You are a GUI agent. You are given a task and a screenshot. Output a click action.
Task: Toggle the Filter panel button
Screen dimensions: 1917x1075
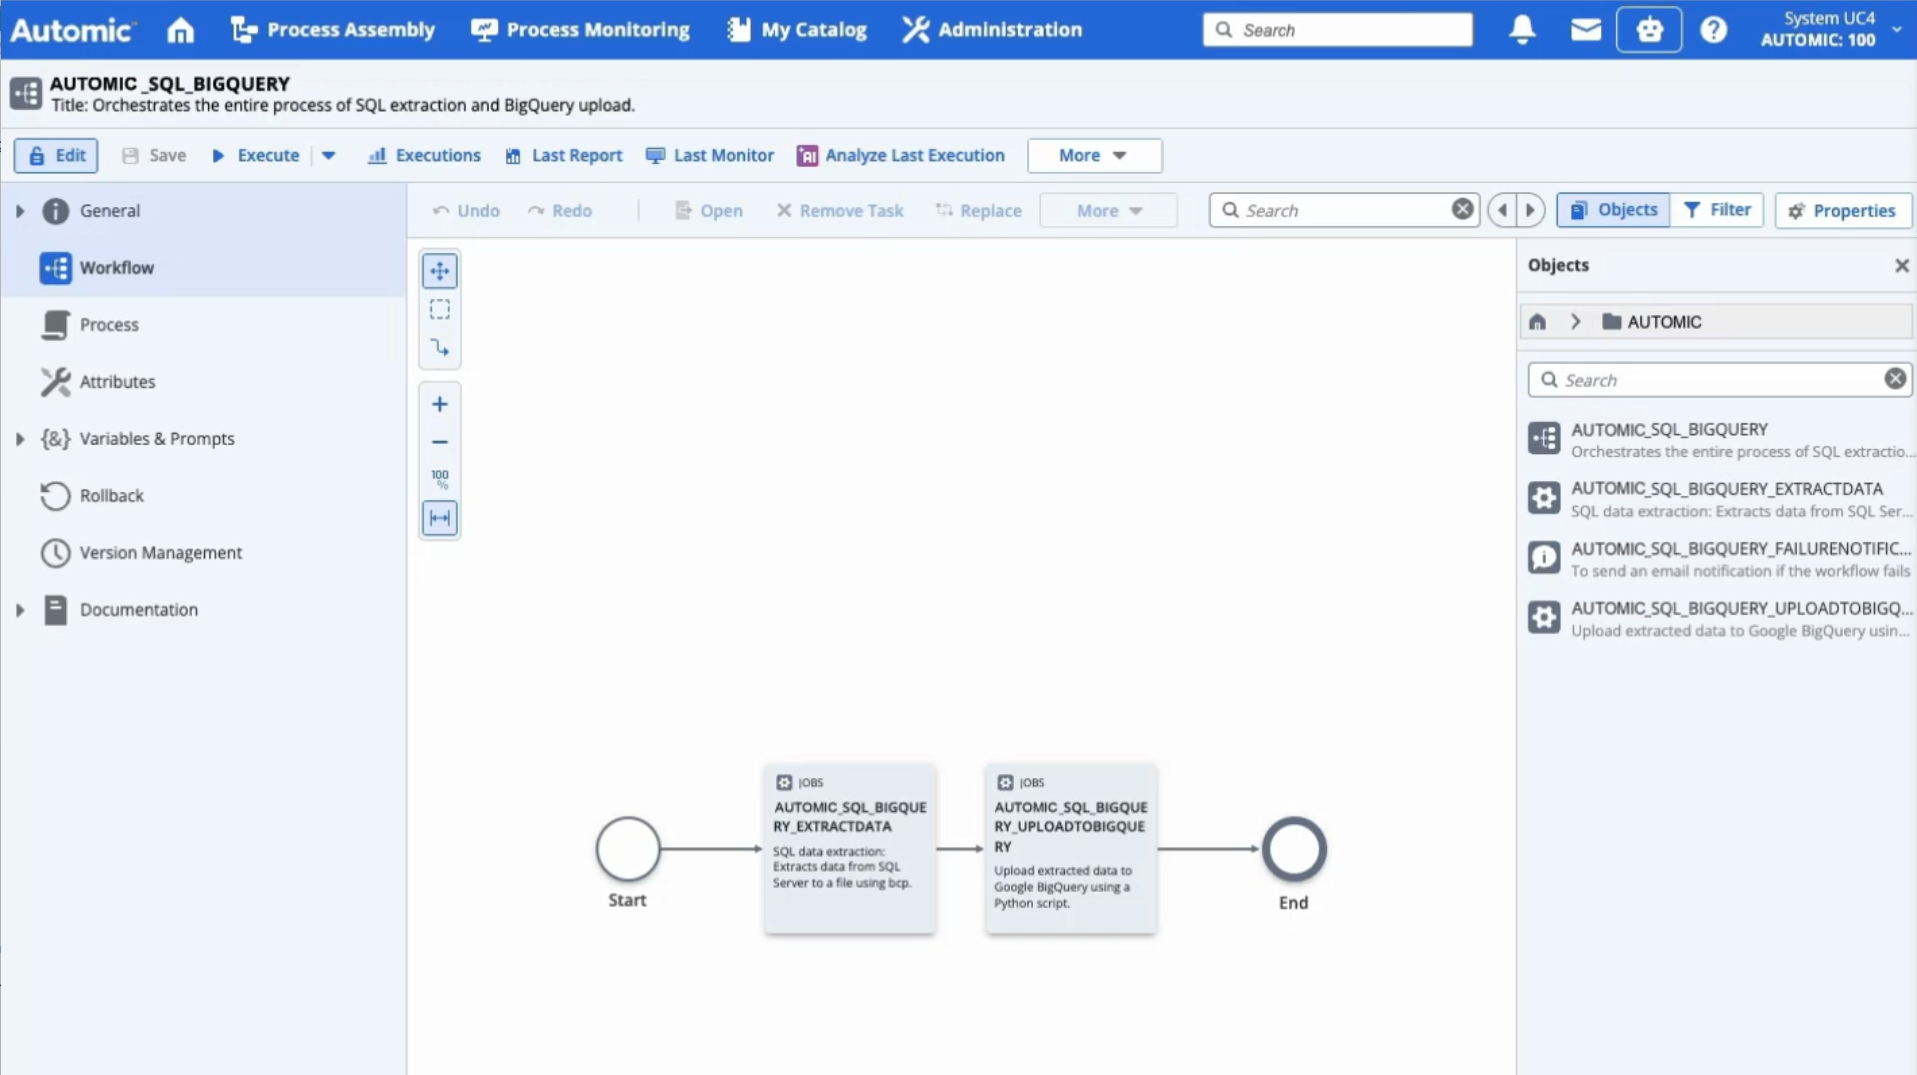pos(1717,210)
